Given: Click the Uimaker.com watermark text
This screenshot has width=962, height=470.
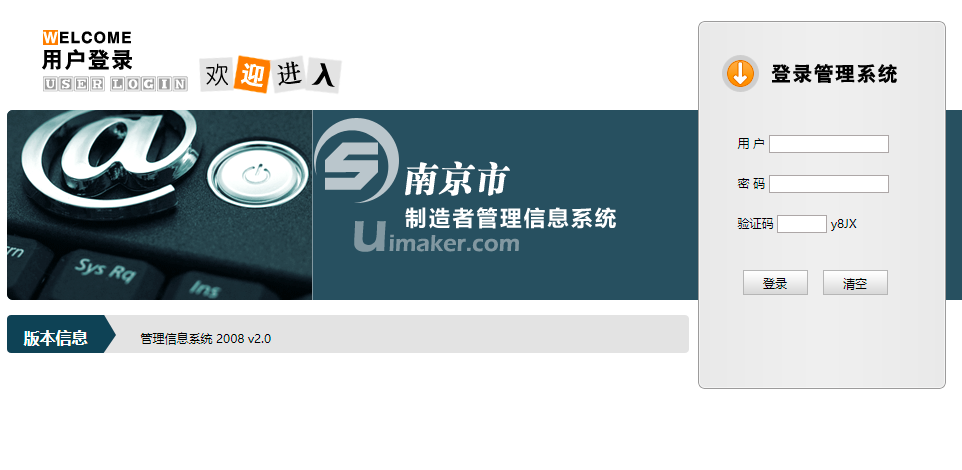Looking at the screenshot, I should click(x=436, y=238).
